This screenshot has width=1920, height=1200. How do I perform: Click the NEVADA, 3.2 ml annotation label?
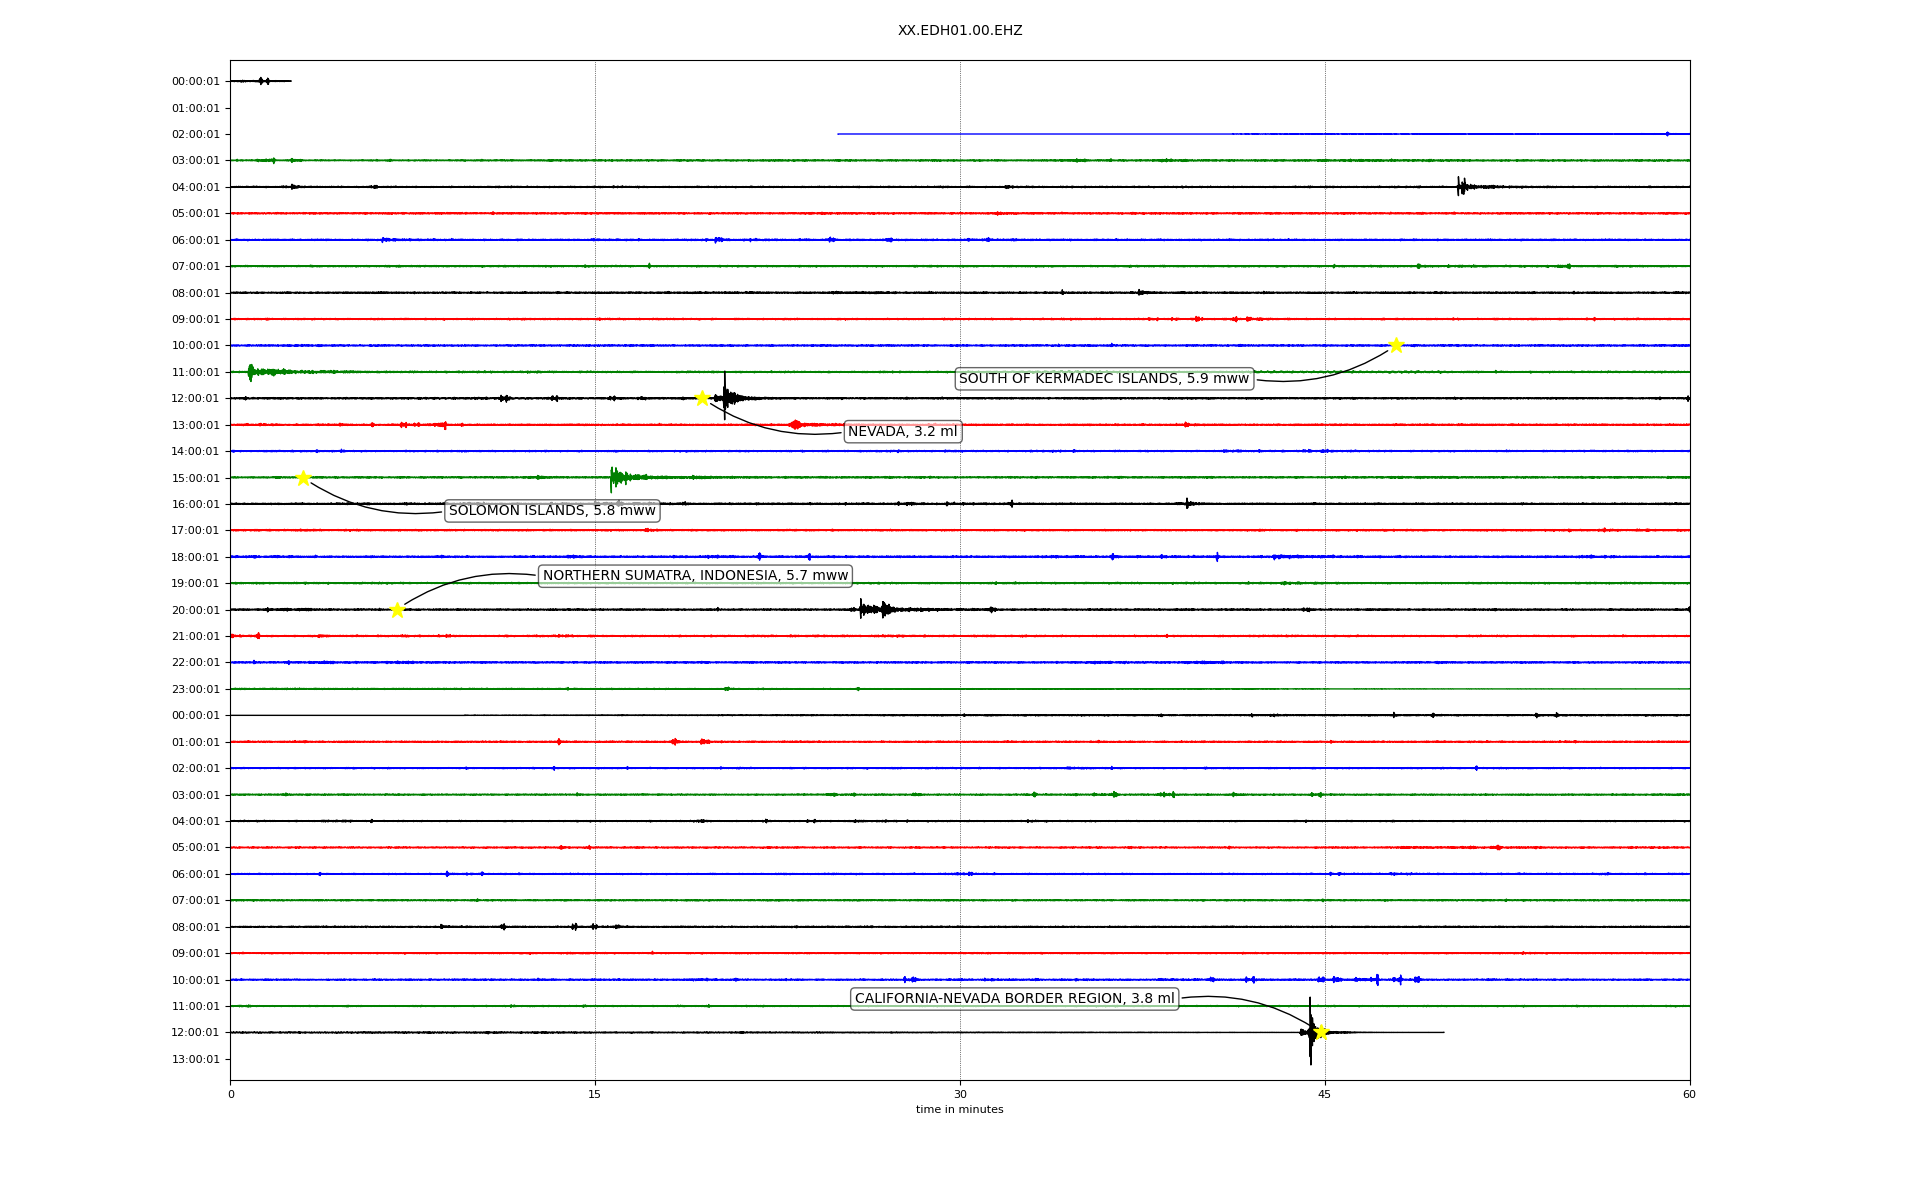tap(902, 432)
